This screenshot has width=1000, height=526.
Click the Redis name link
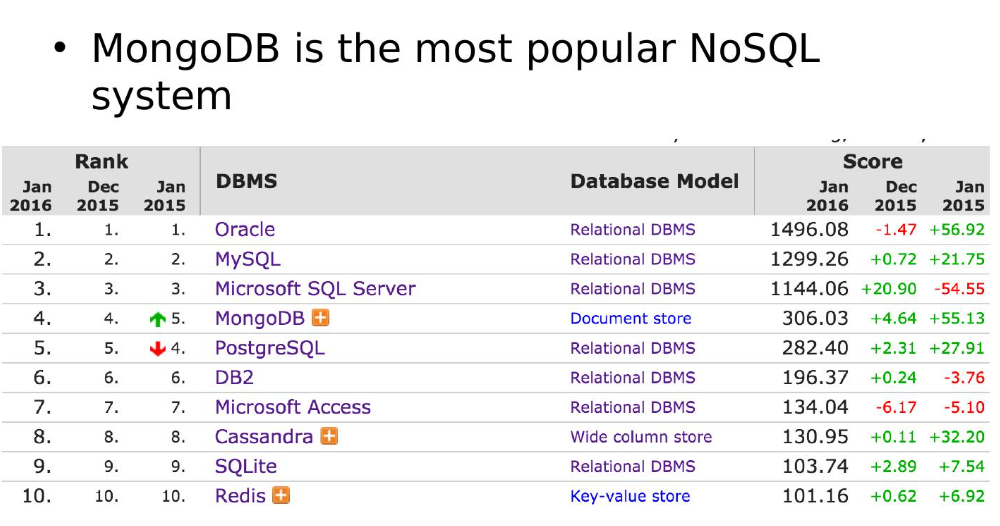pos(241,496)
